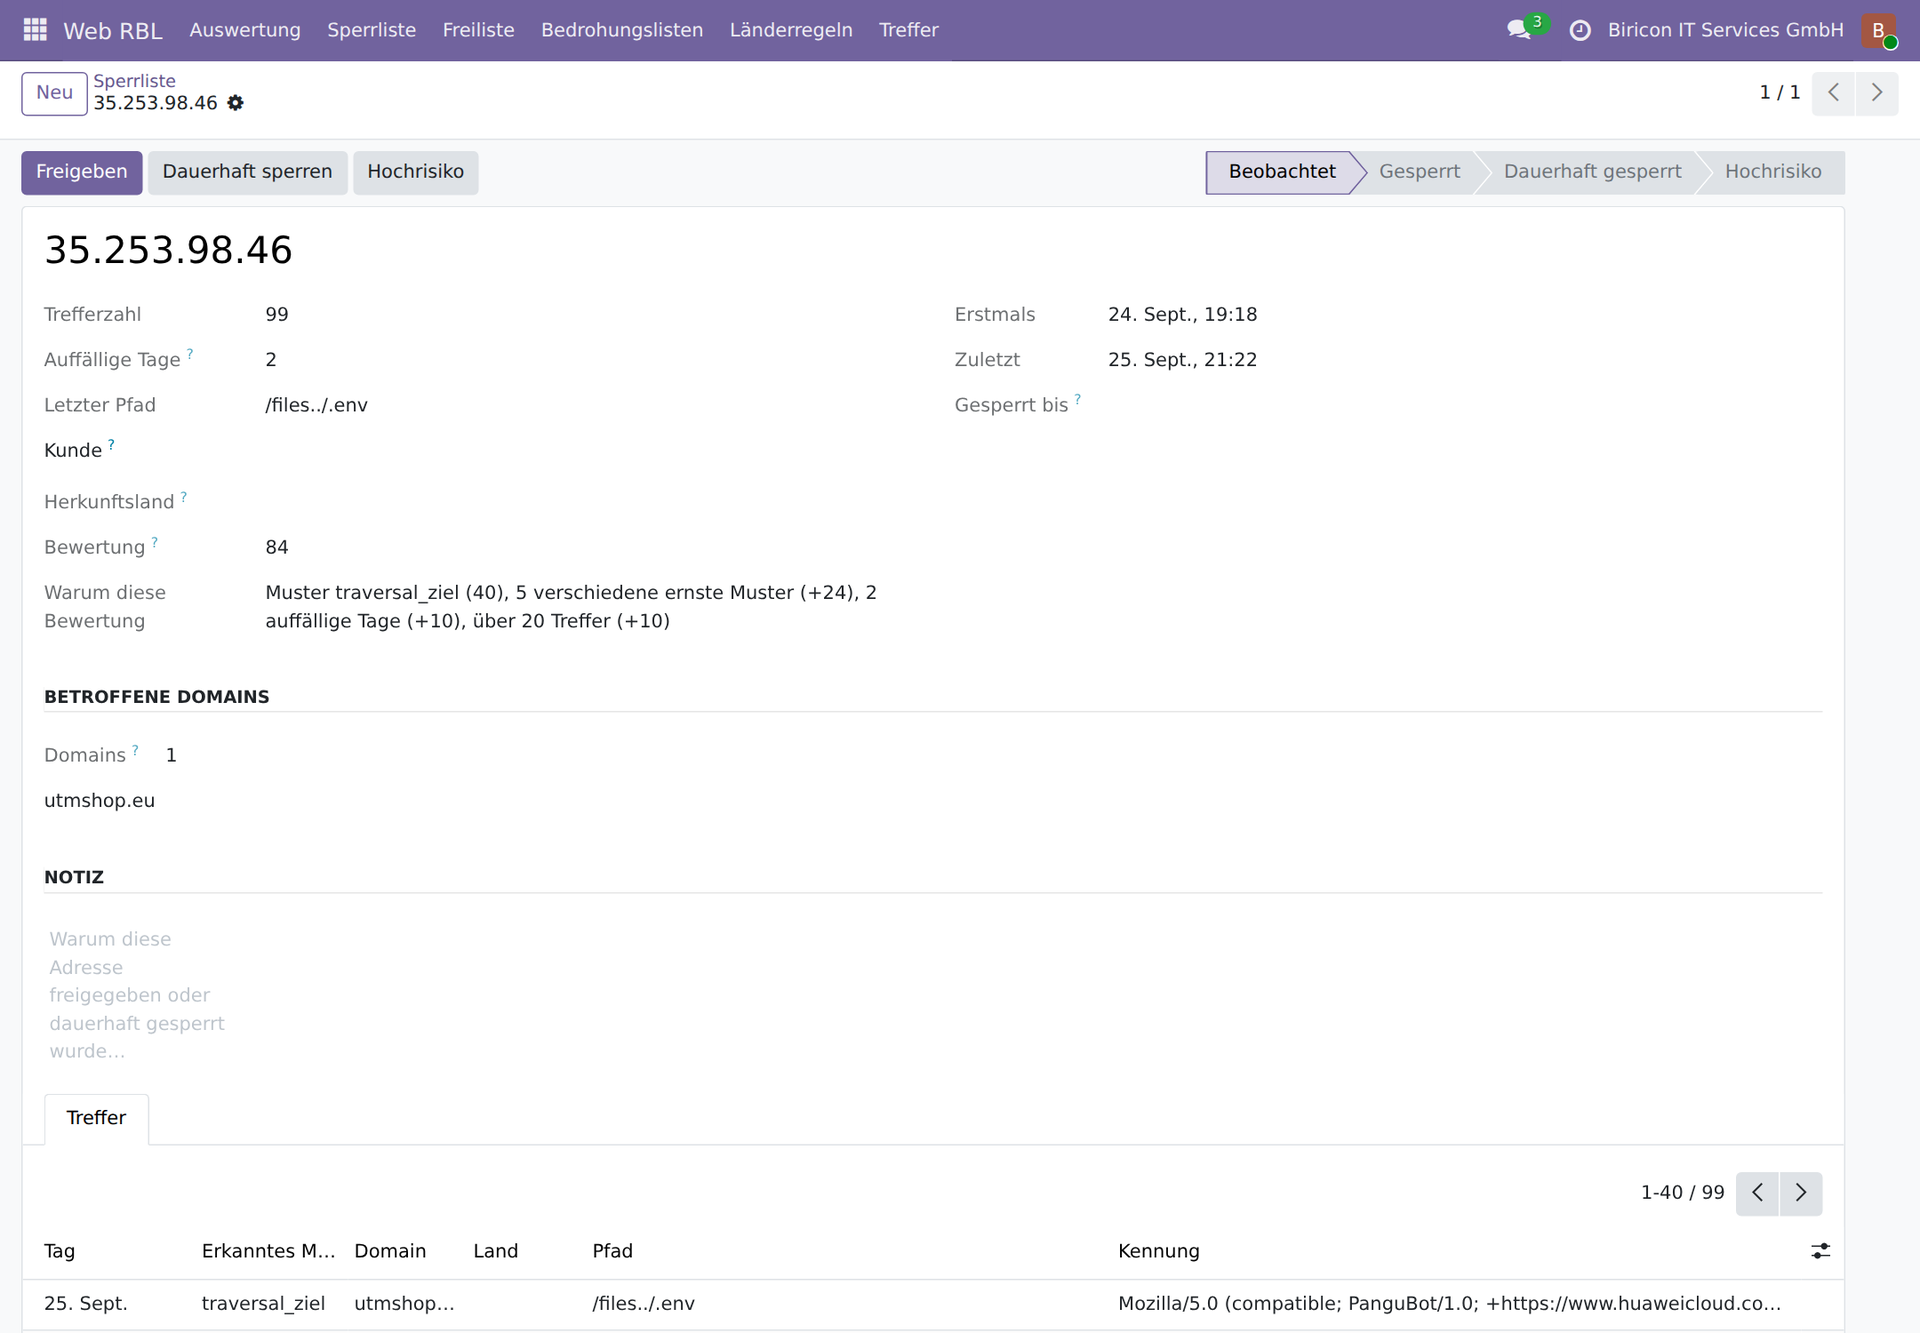Open the Auswertung menu
This screenshot has height=1333, width=1920.
click(245, 30)
